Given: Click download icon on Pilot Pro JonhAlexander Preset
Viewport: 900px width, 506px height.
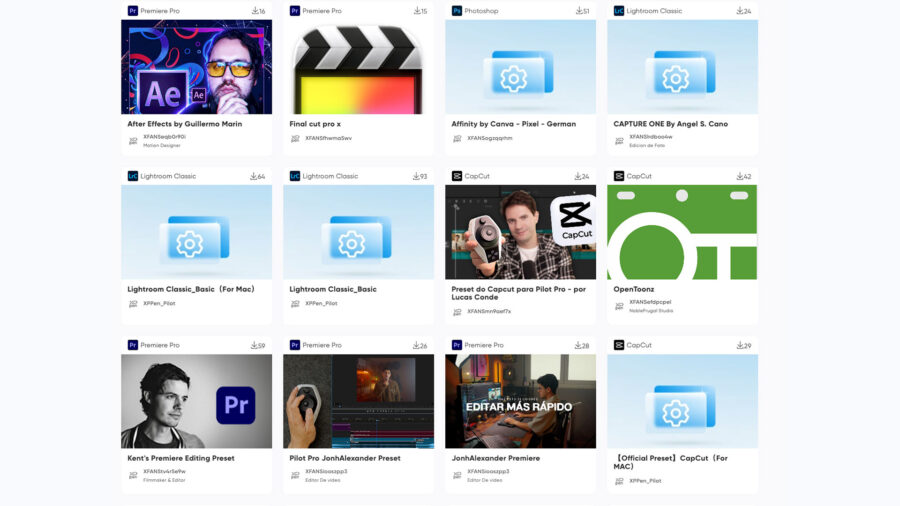Looking at the screenshot, I should click(x=416, y=345).
